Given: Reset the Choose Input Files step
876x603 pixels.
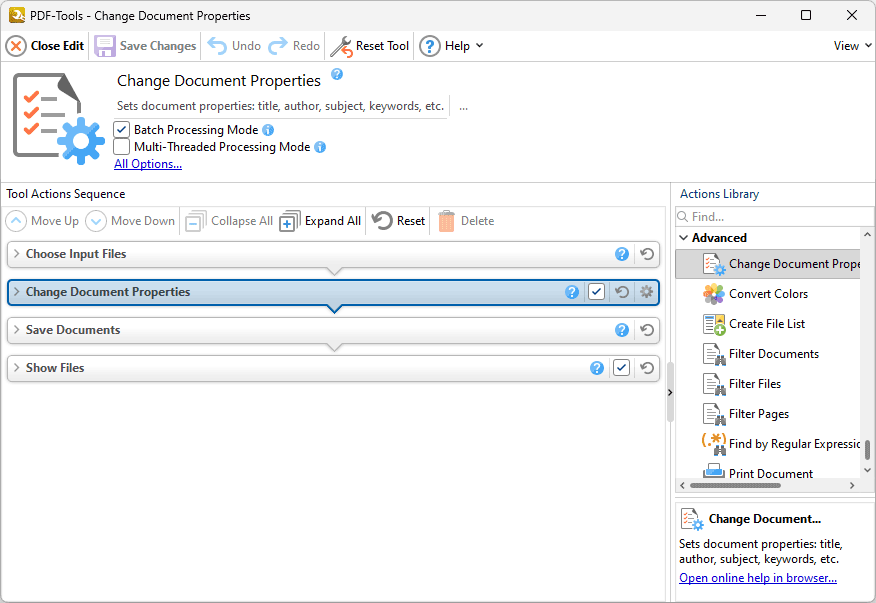Looking at the screenshot, I should (647, 254).
